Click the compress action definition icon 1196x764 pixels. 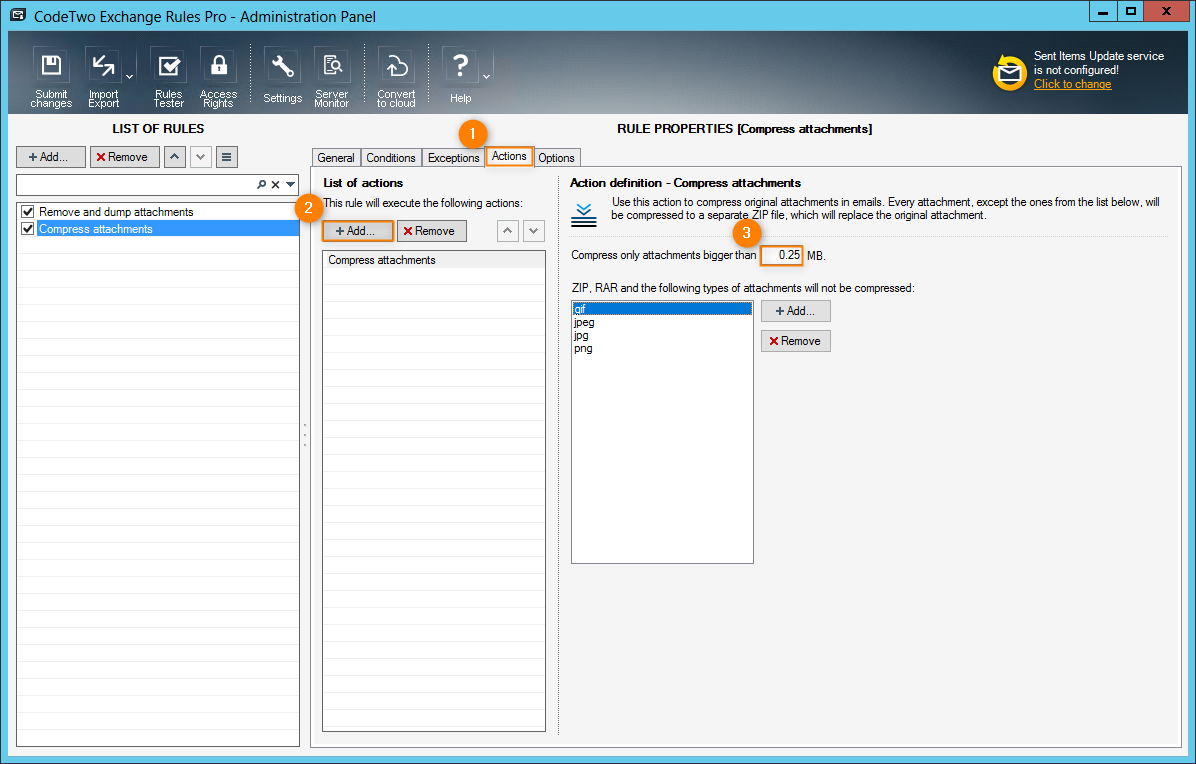pos(584,215)
